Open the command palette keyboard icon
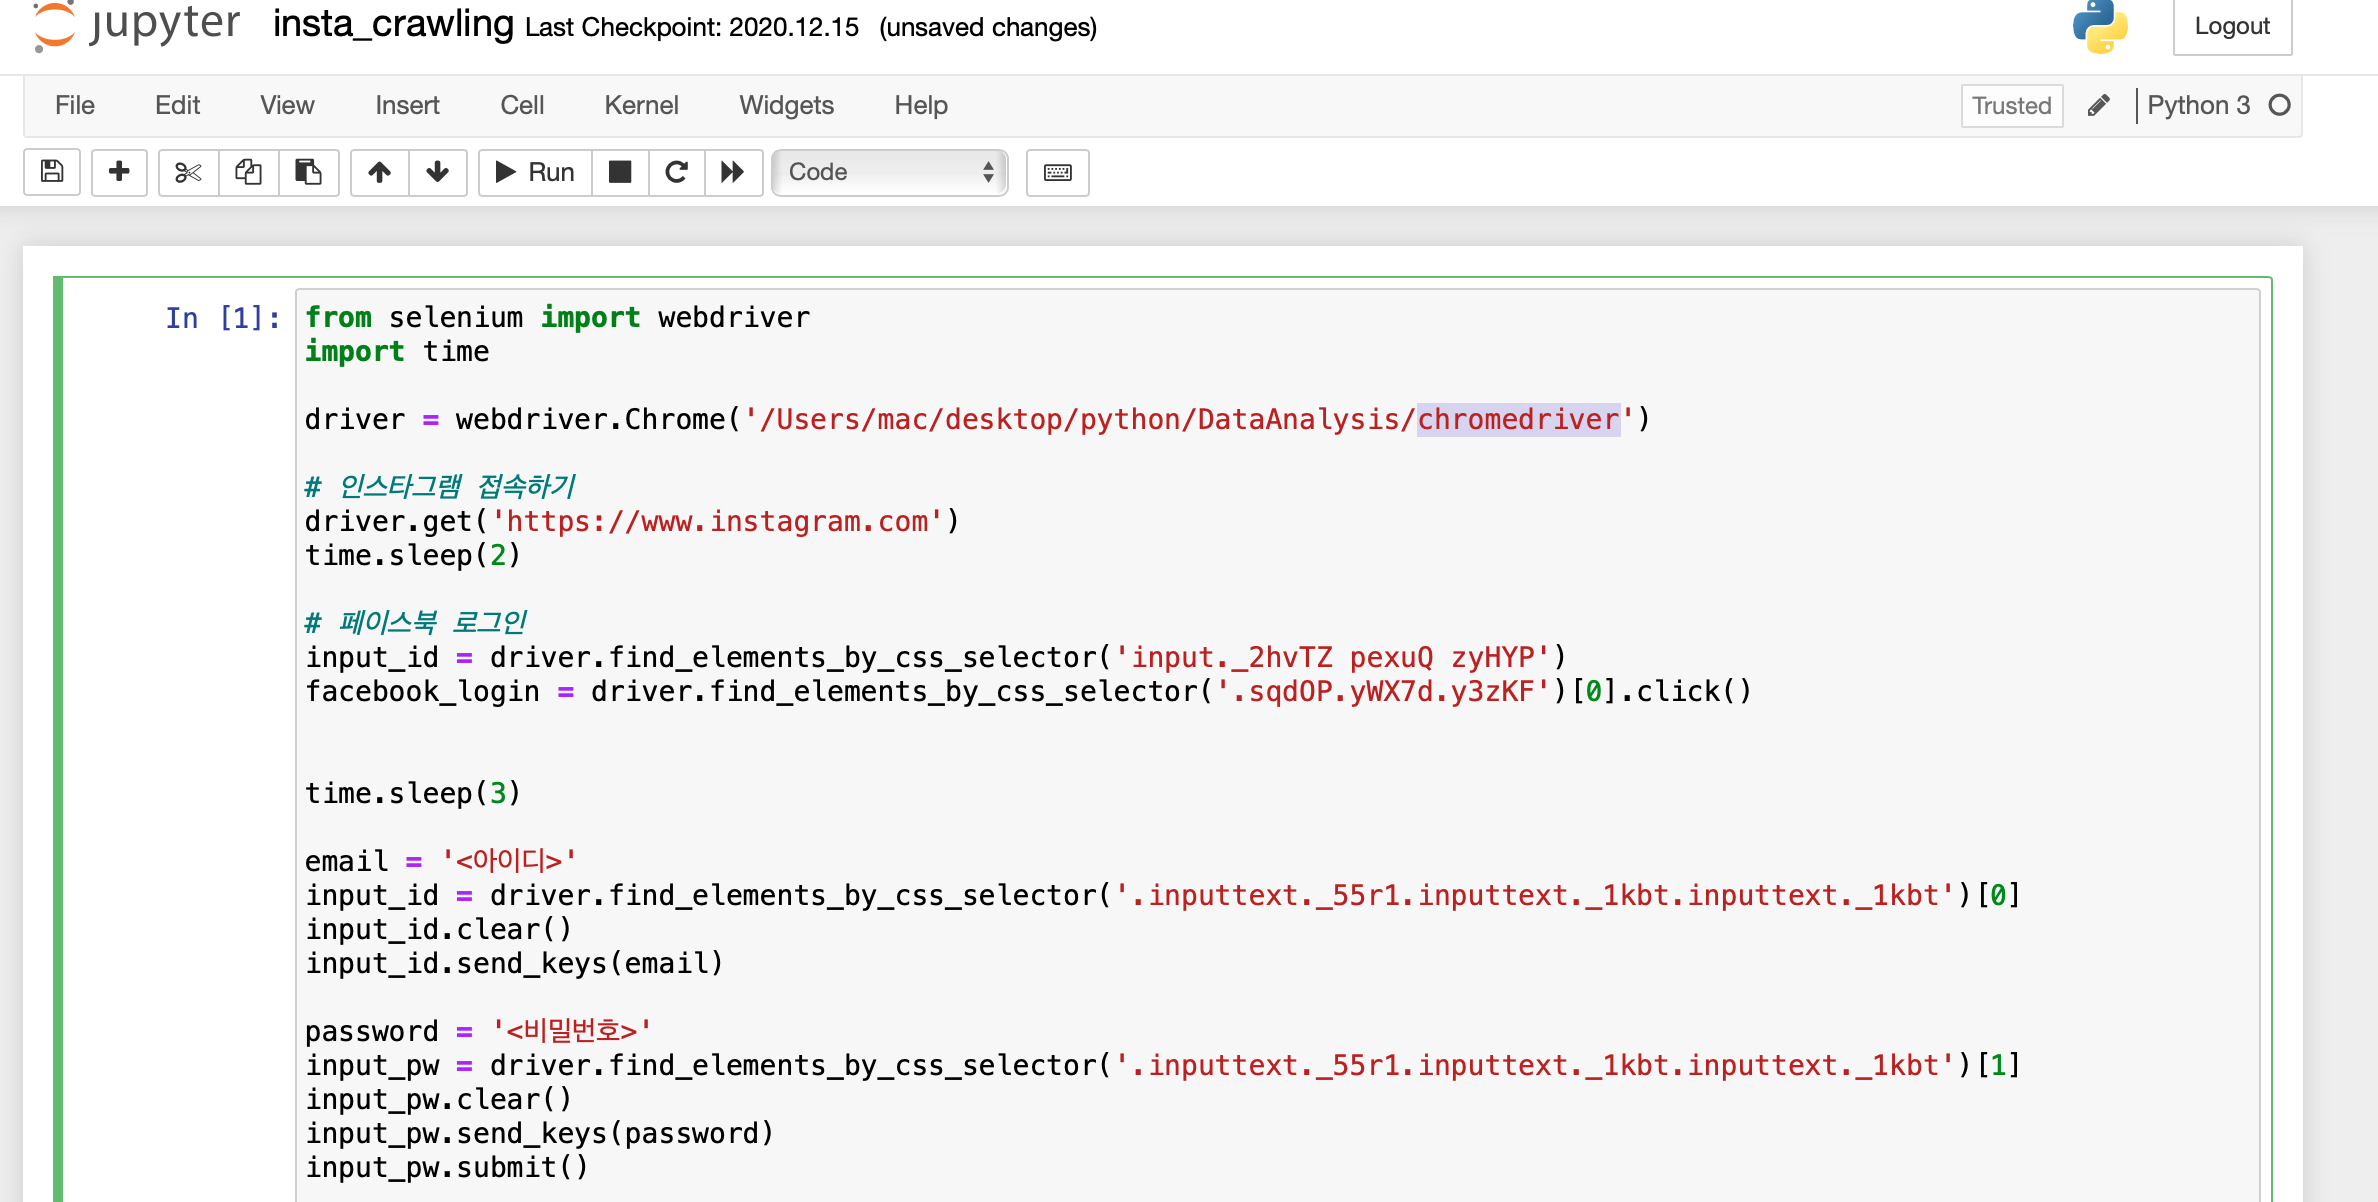The height and width of the screenshot is (1202, 2378). point(1057,172)
